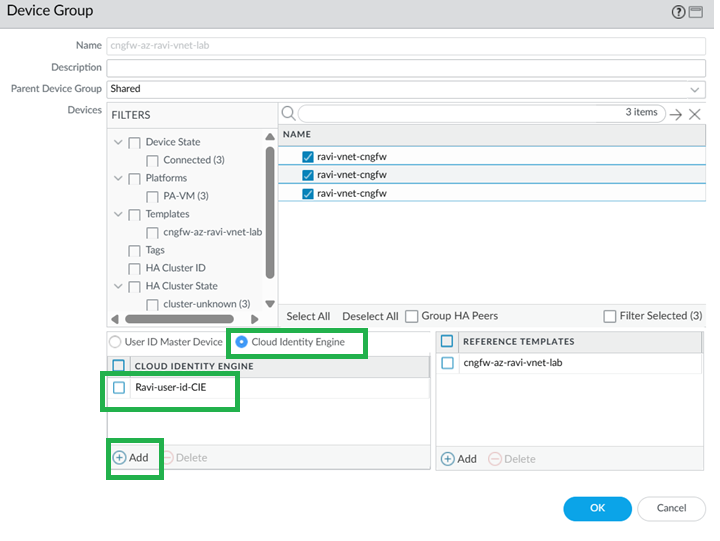The image size is (720, 541).
Task: Collapse the Platforms filter group
Action: click(x=118, y=178)
